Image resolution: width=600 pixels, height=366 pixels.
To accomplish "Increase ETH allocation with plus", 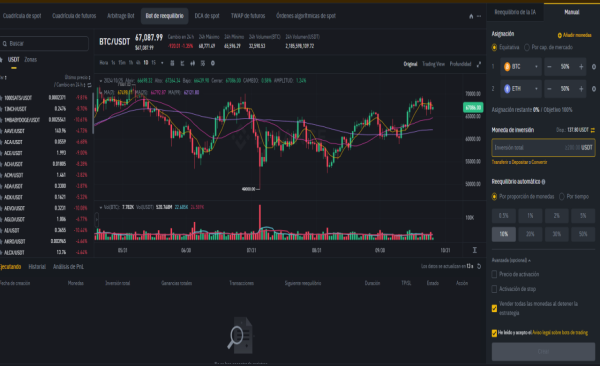I will tap(581, 89).
